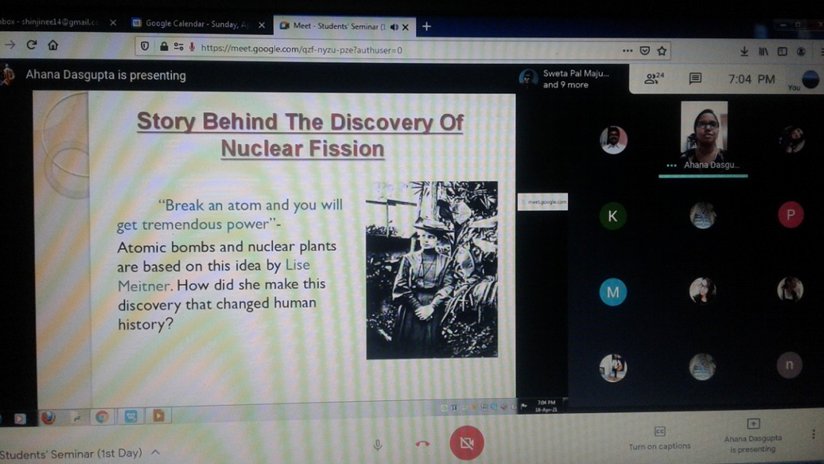Open the browser downloads panel
824x464 pixels.
[744, 50]
